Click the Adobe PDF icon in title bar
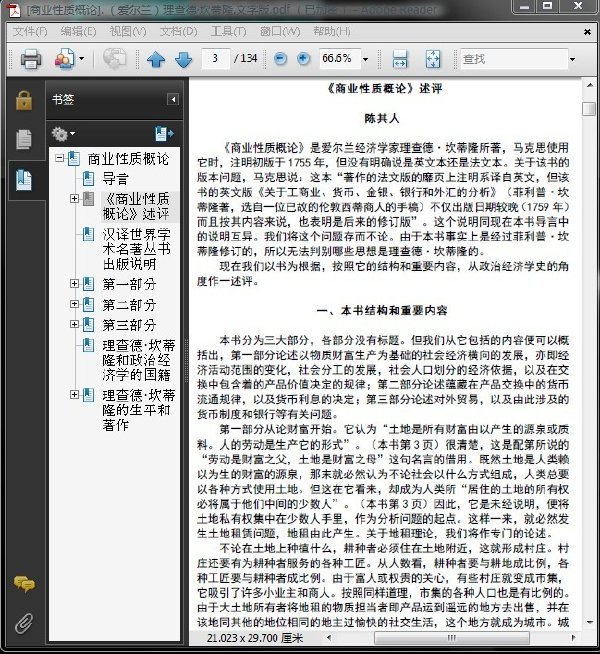Viewport: 600px width, 654px height. pos(14,10)
